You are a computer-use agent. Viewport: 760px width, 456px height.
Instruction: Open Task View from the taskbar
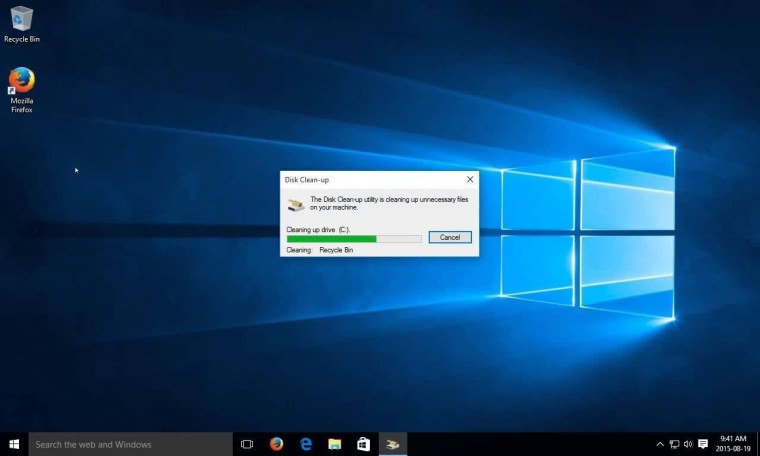pyautogui.click(x=248, y=444)
